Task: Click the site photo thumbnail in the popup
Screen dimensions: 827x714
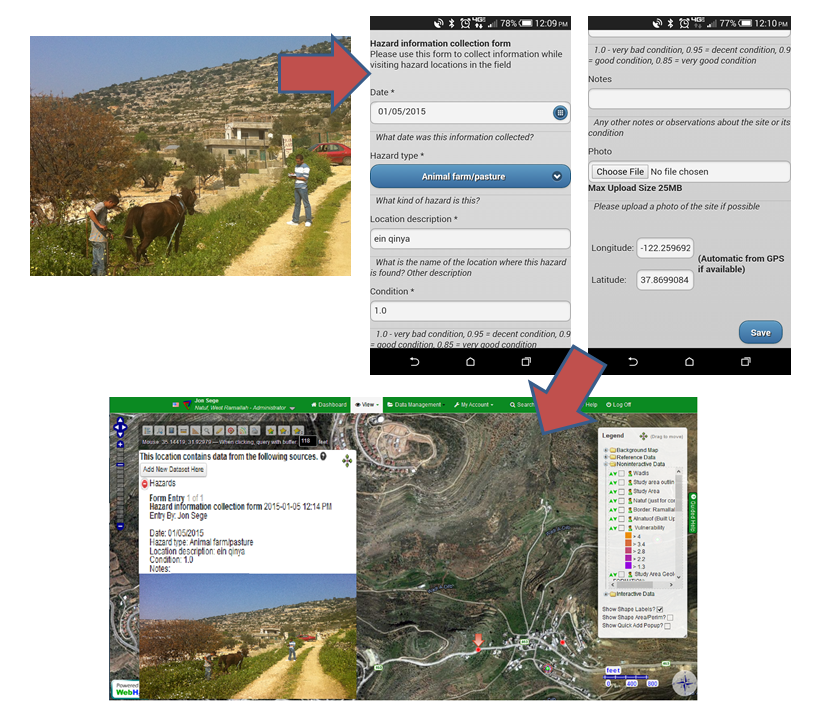Action: tap(247, 637)
